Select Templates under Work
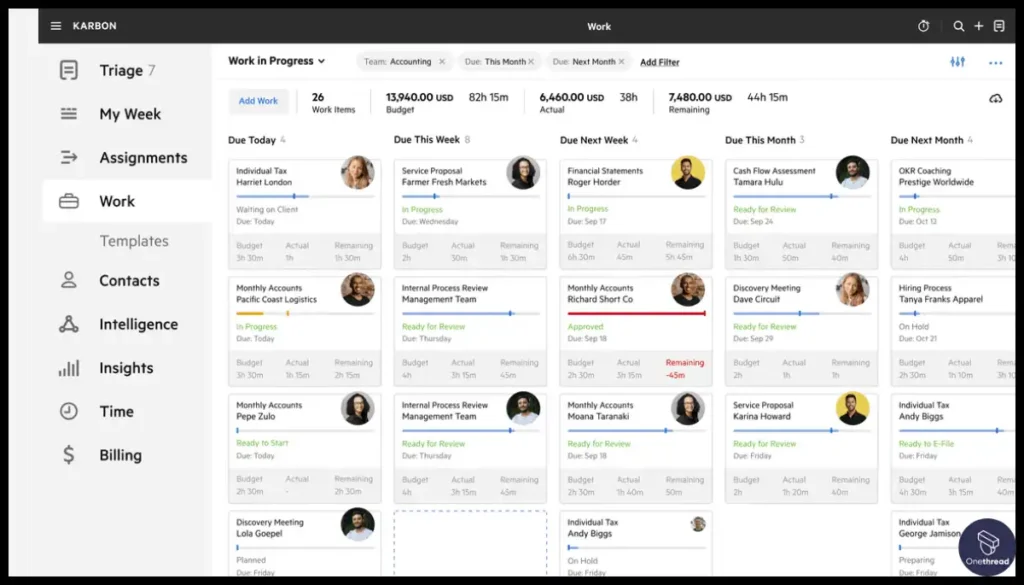 pos(134,241)
